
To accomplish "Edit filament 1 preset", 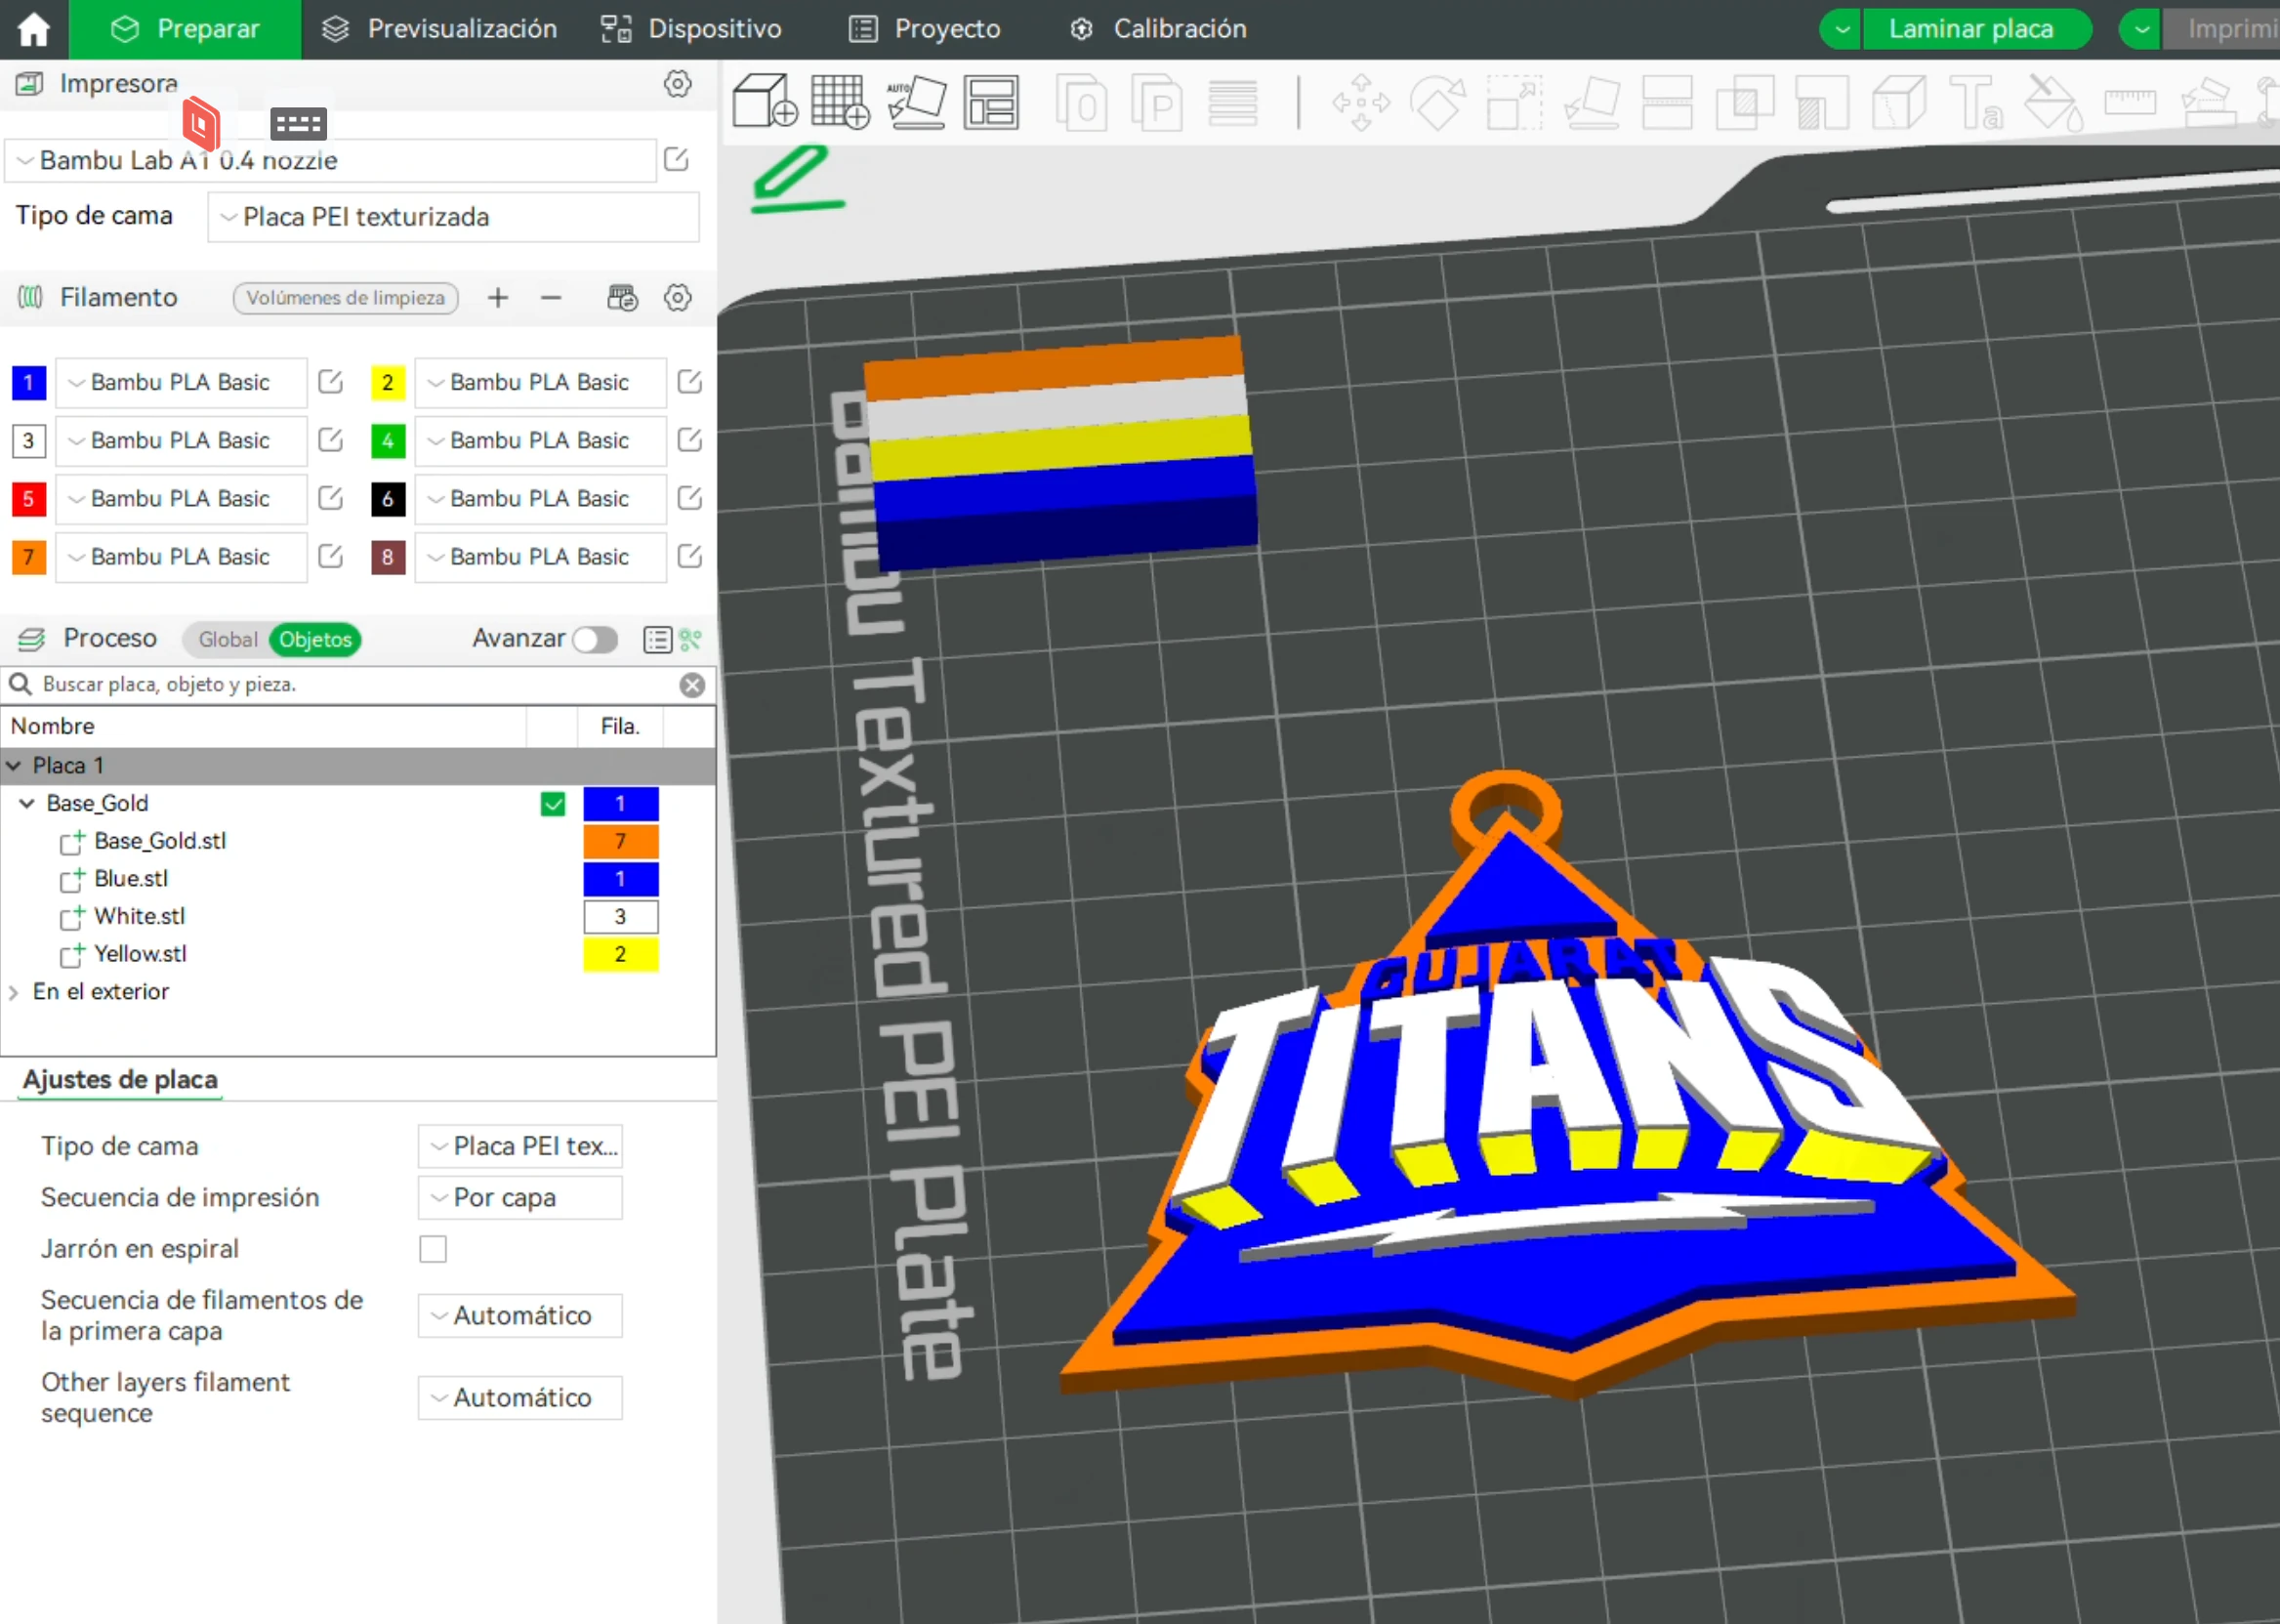I will (331, 382).
